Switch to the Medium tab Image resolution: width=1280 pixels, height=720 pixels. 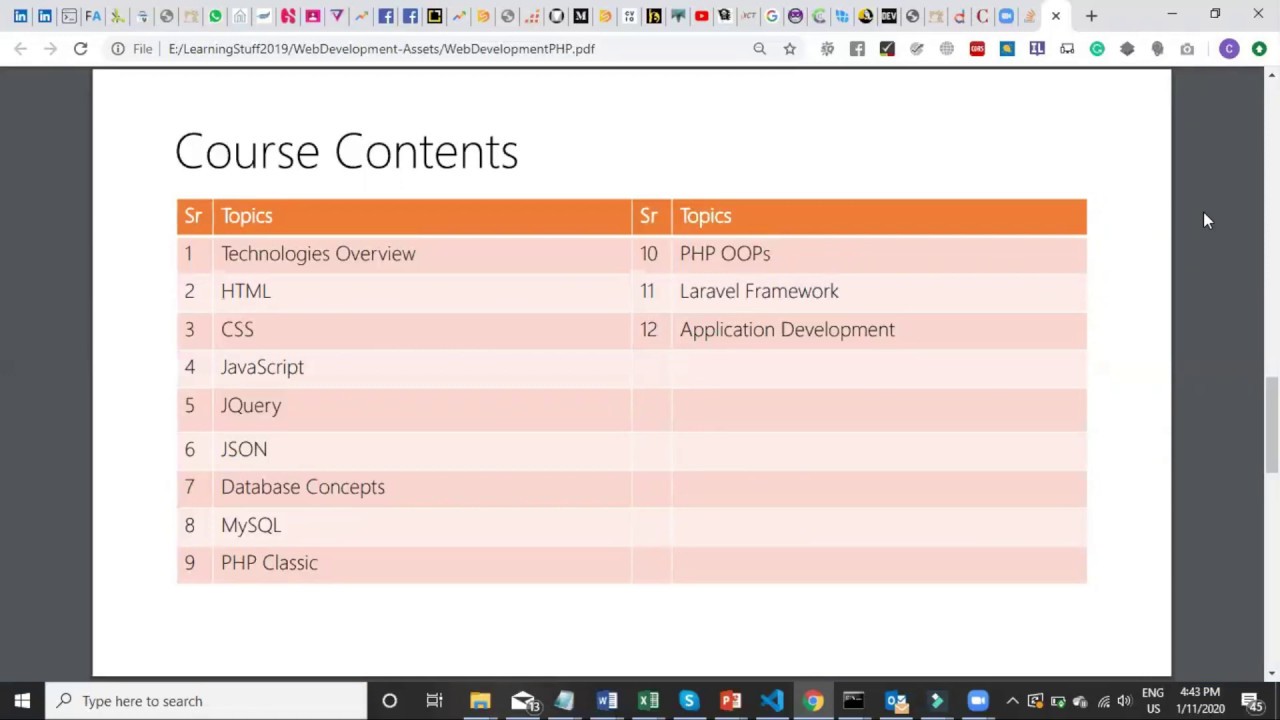[x=580, y=16]
